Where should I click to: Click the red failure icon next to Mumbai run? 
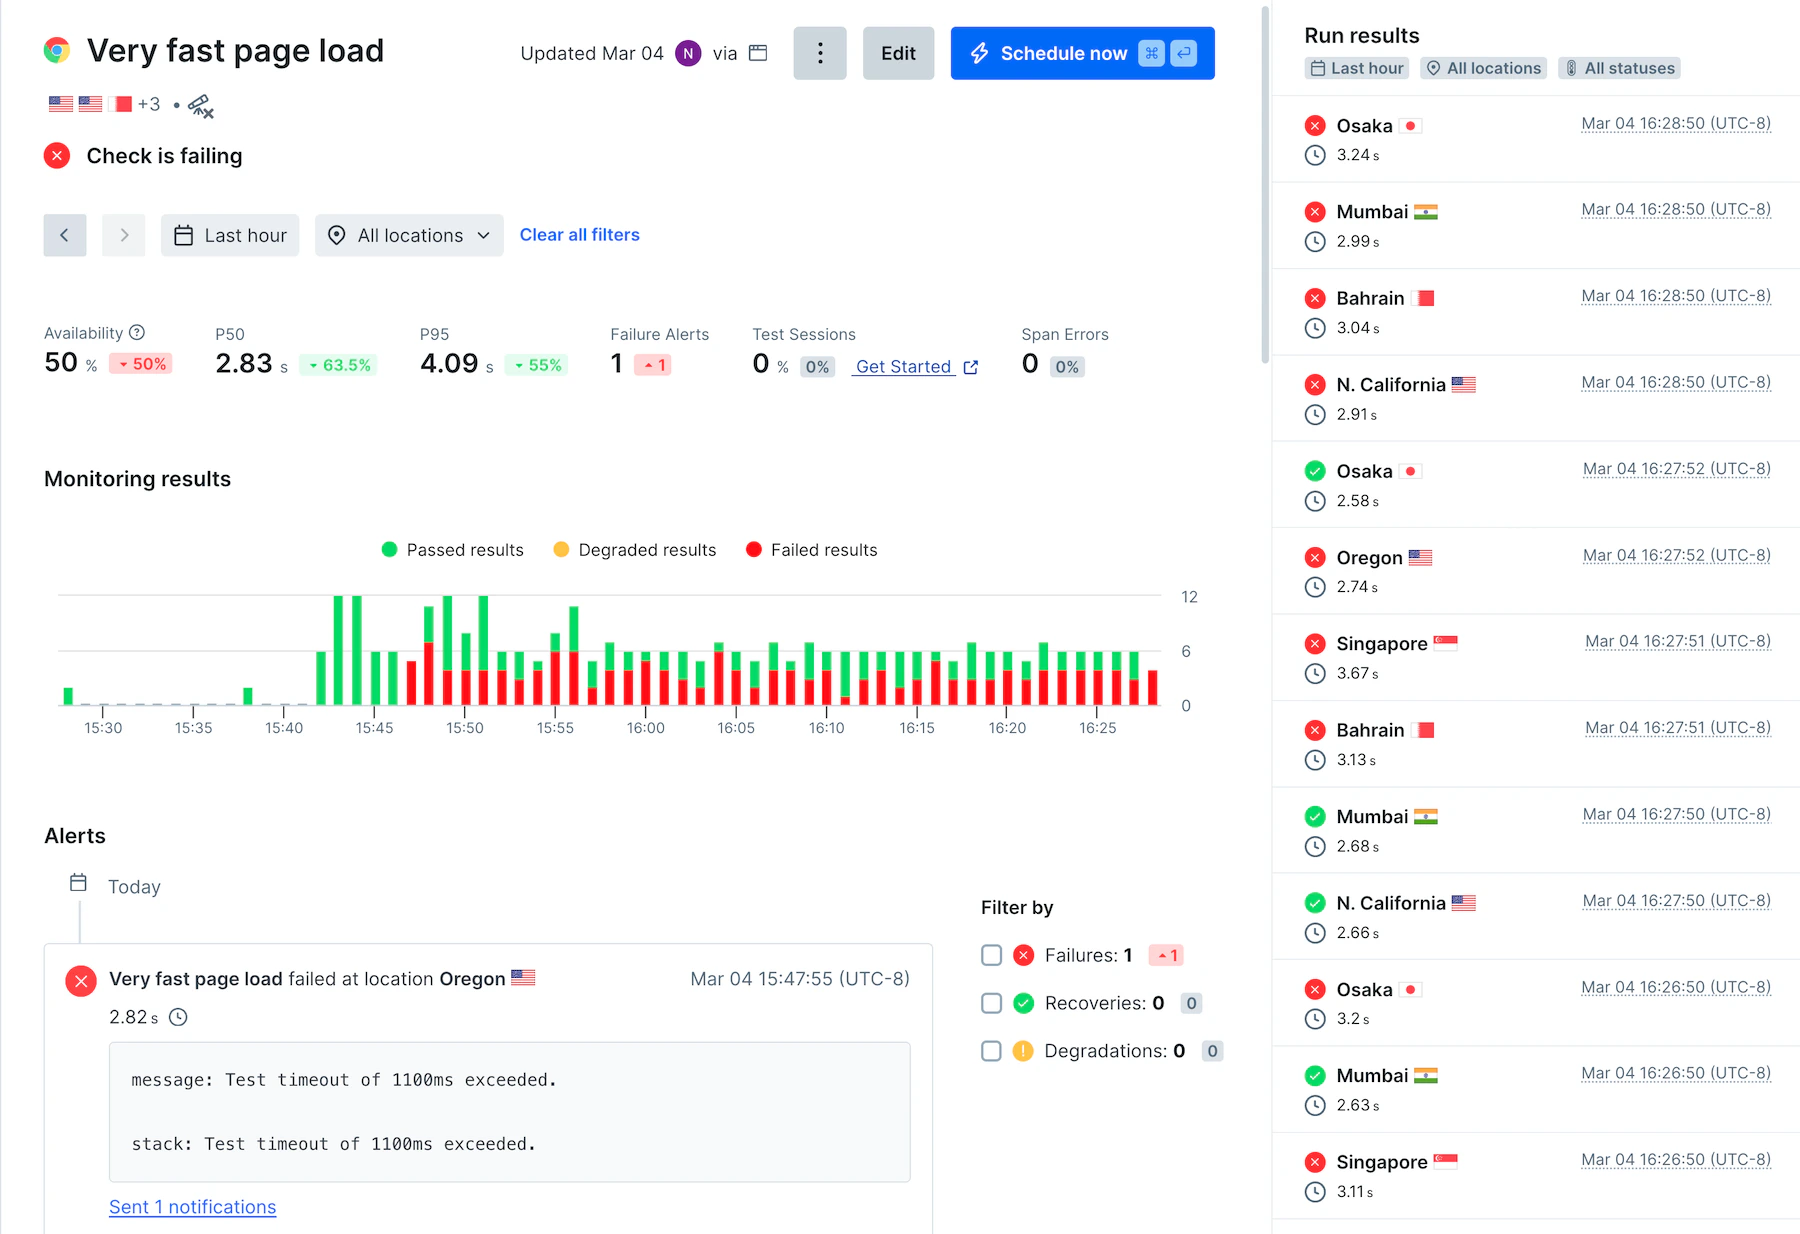point(1315,211)
